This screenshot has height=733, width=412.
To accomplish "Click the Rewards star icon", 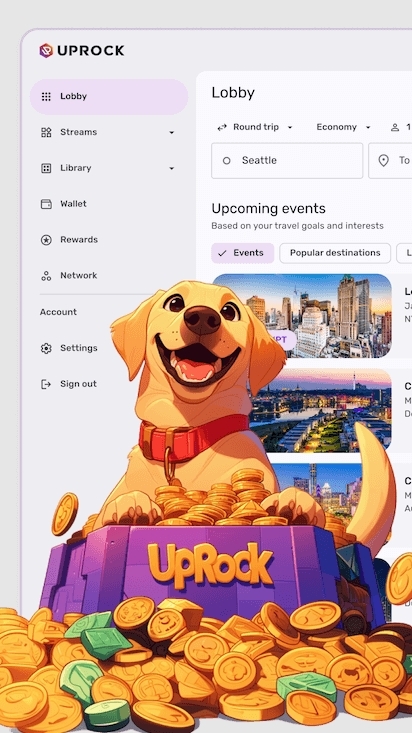I will point(46,240).
